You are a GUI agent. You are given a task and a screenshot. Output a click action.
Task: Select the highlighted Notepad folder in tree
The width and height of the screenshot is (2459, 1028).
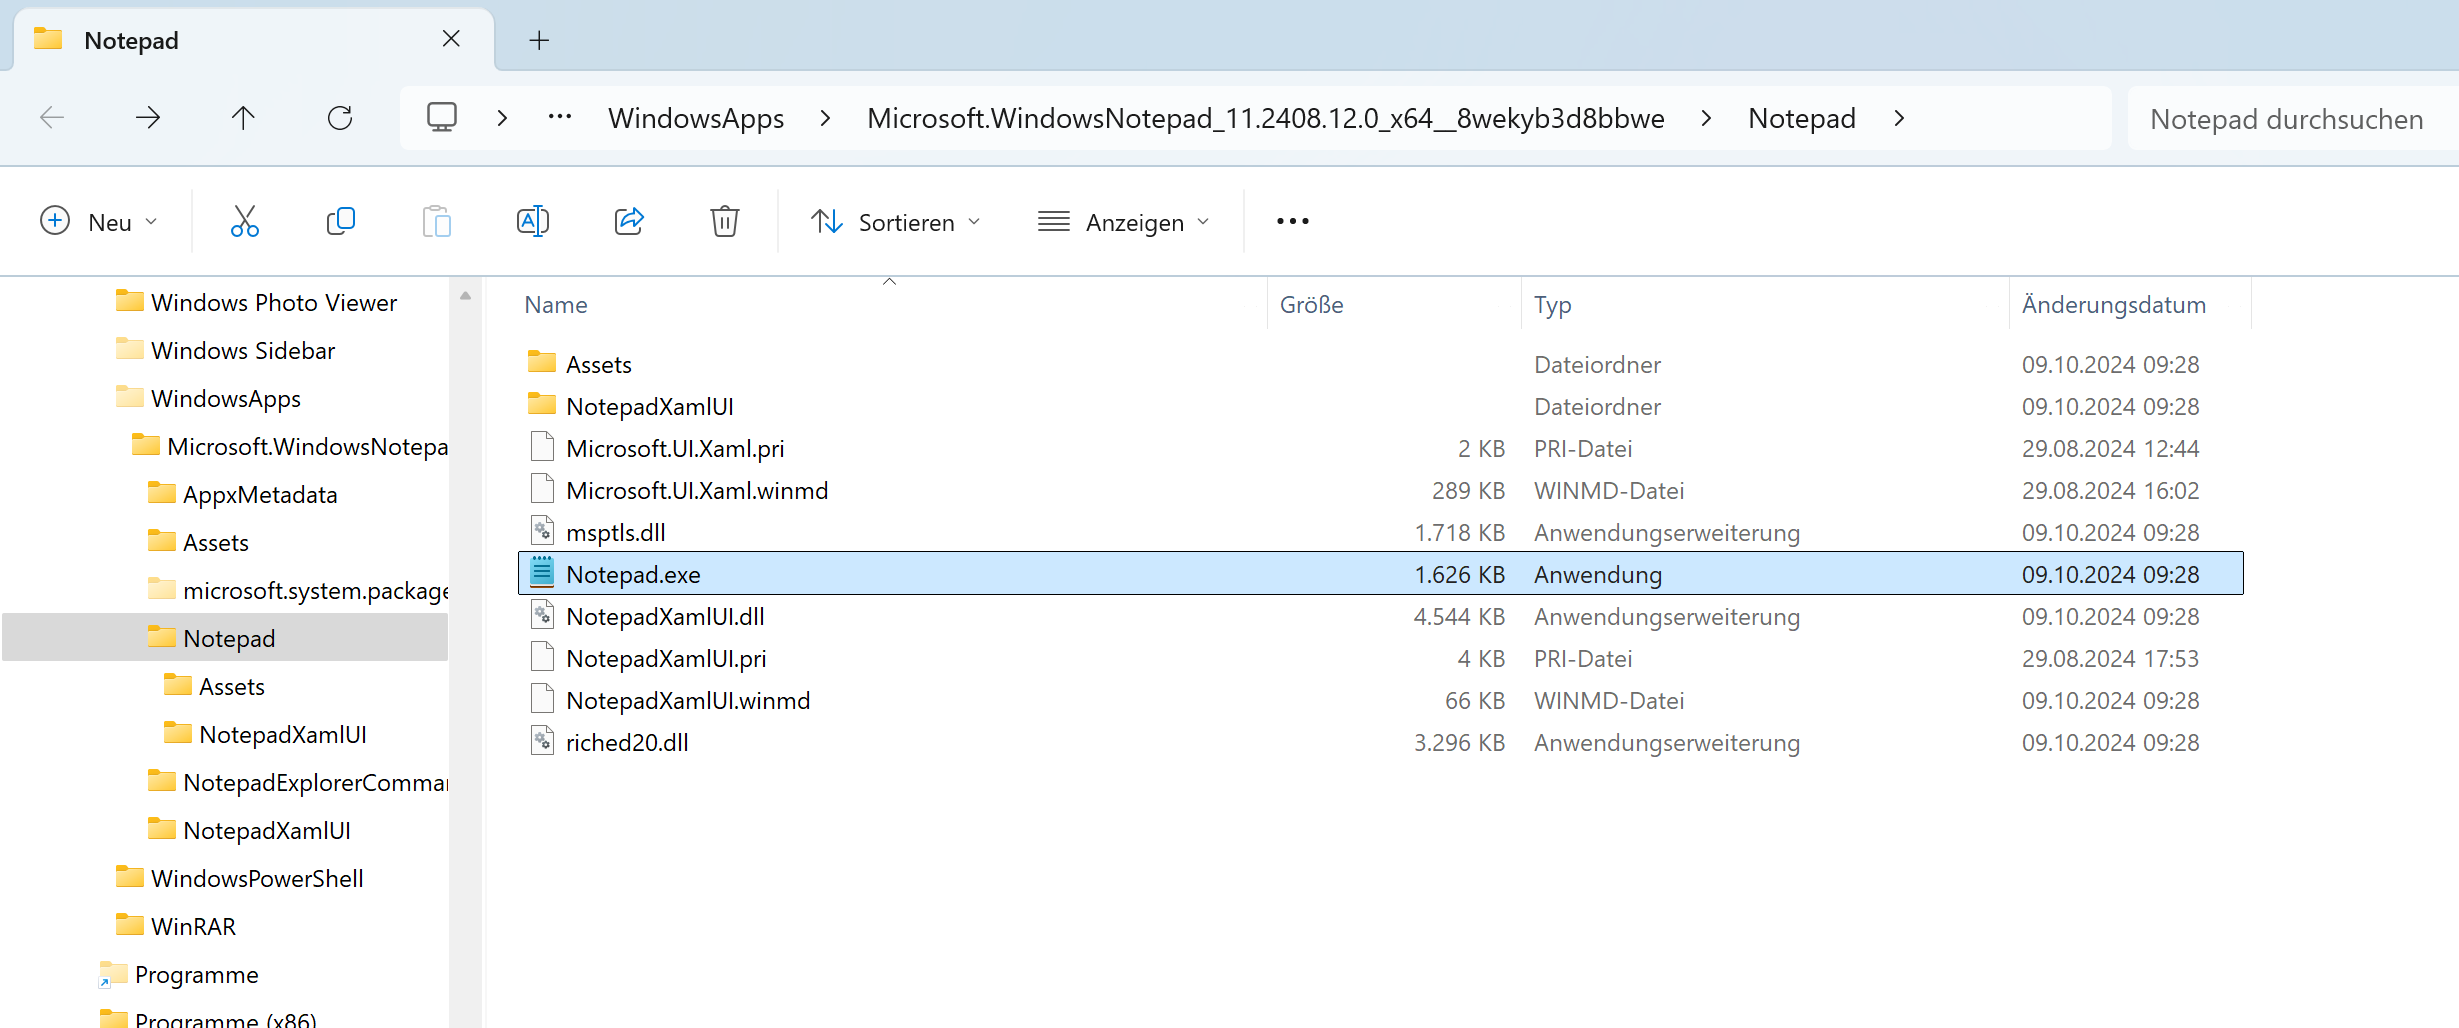coord(226,638)
